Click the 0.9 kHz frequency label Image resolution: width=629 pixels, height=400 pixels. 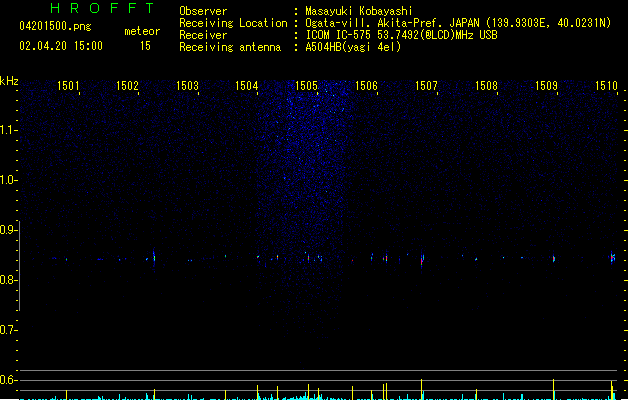pos(8,230)
